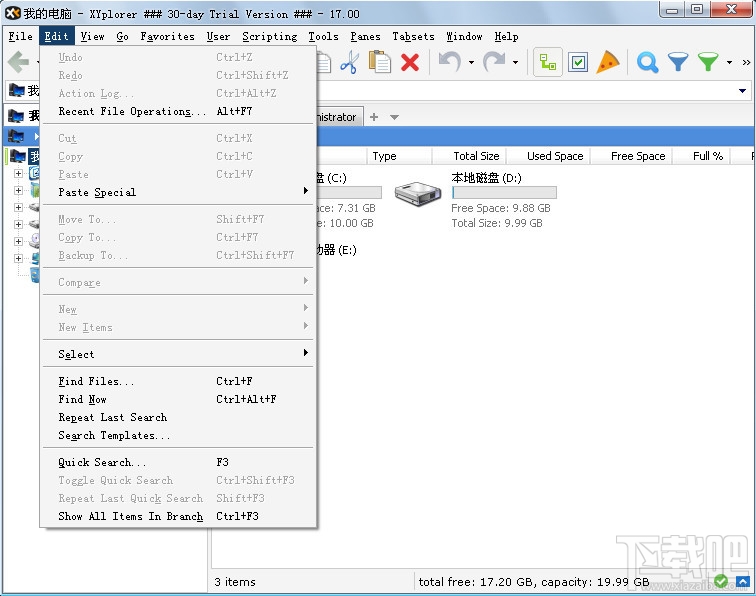Viewport: 756px width, 596px height.
Task: Show more toolbar buttons chevron
Action: (x=746, y=62)
